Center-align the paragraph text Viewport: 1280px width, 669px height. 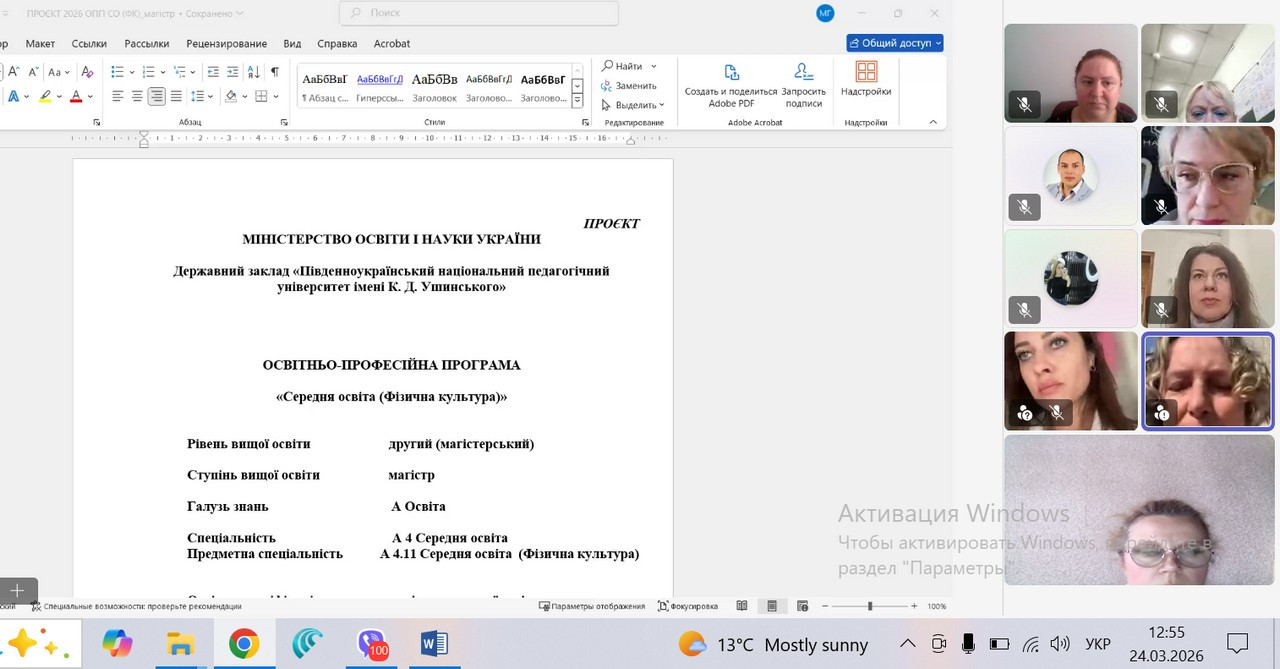coord(137,96)
